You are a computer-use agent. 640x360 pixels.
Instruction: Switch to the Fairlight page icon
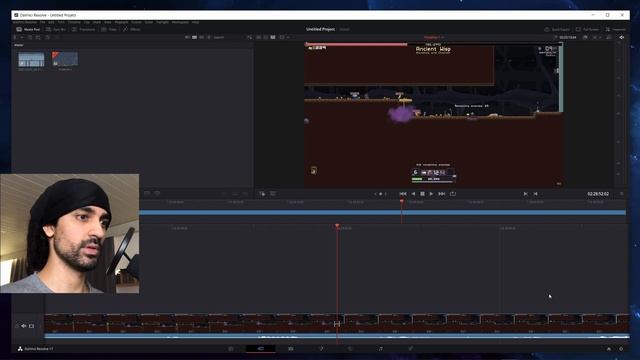[x=380, y=349]
